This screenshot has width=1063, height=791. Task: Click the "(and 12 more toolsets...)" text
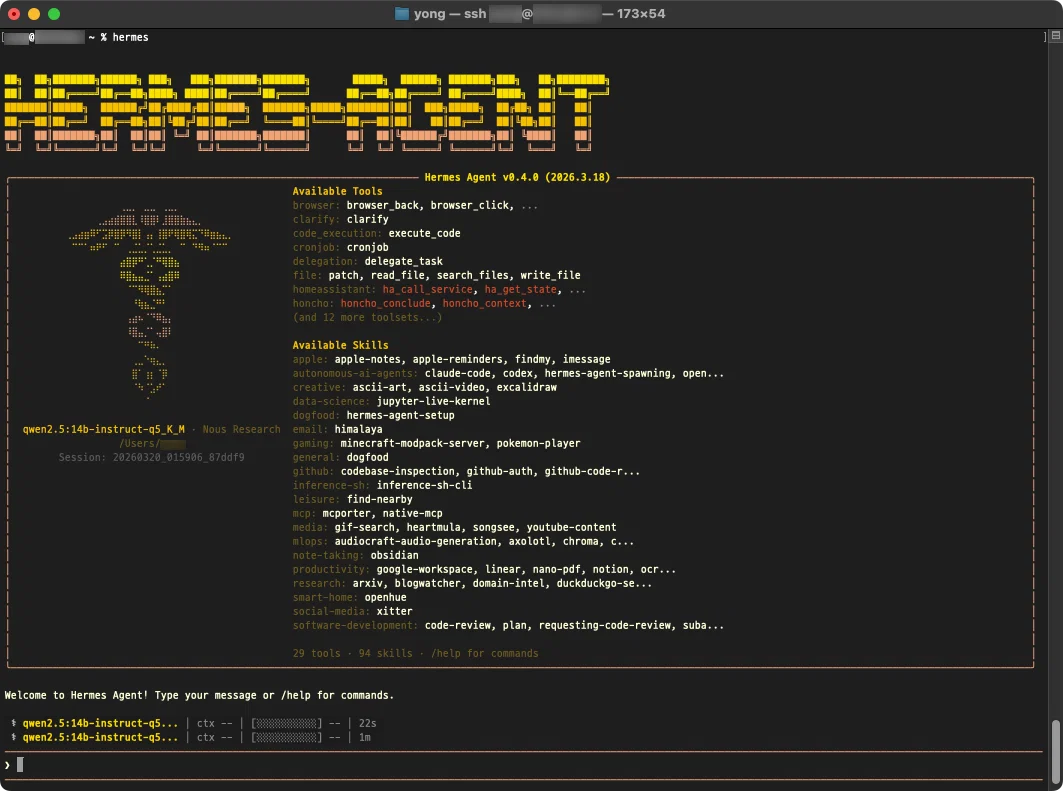367,317
